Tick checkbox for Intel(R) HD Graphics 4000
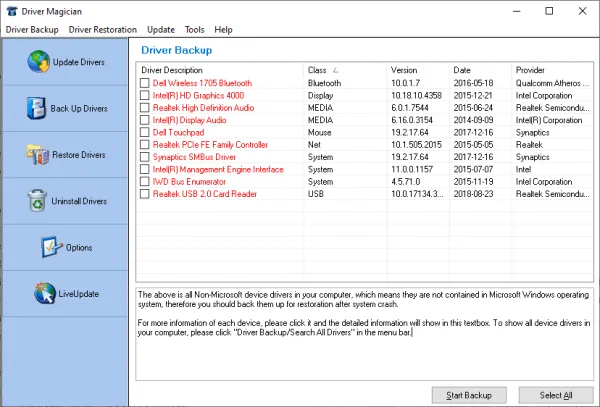The height and width of the screenshot is (407, 600). coord(145,95)
